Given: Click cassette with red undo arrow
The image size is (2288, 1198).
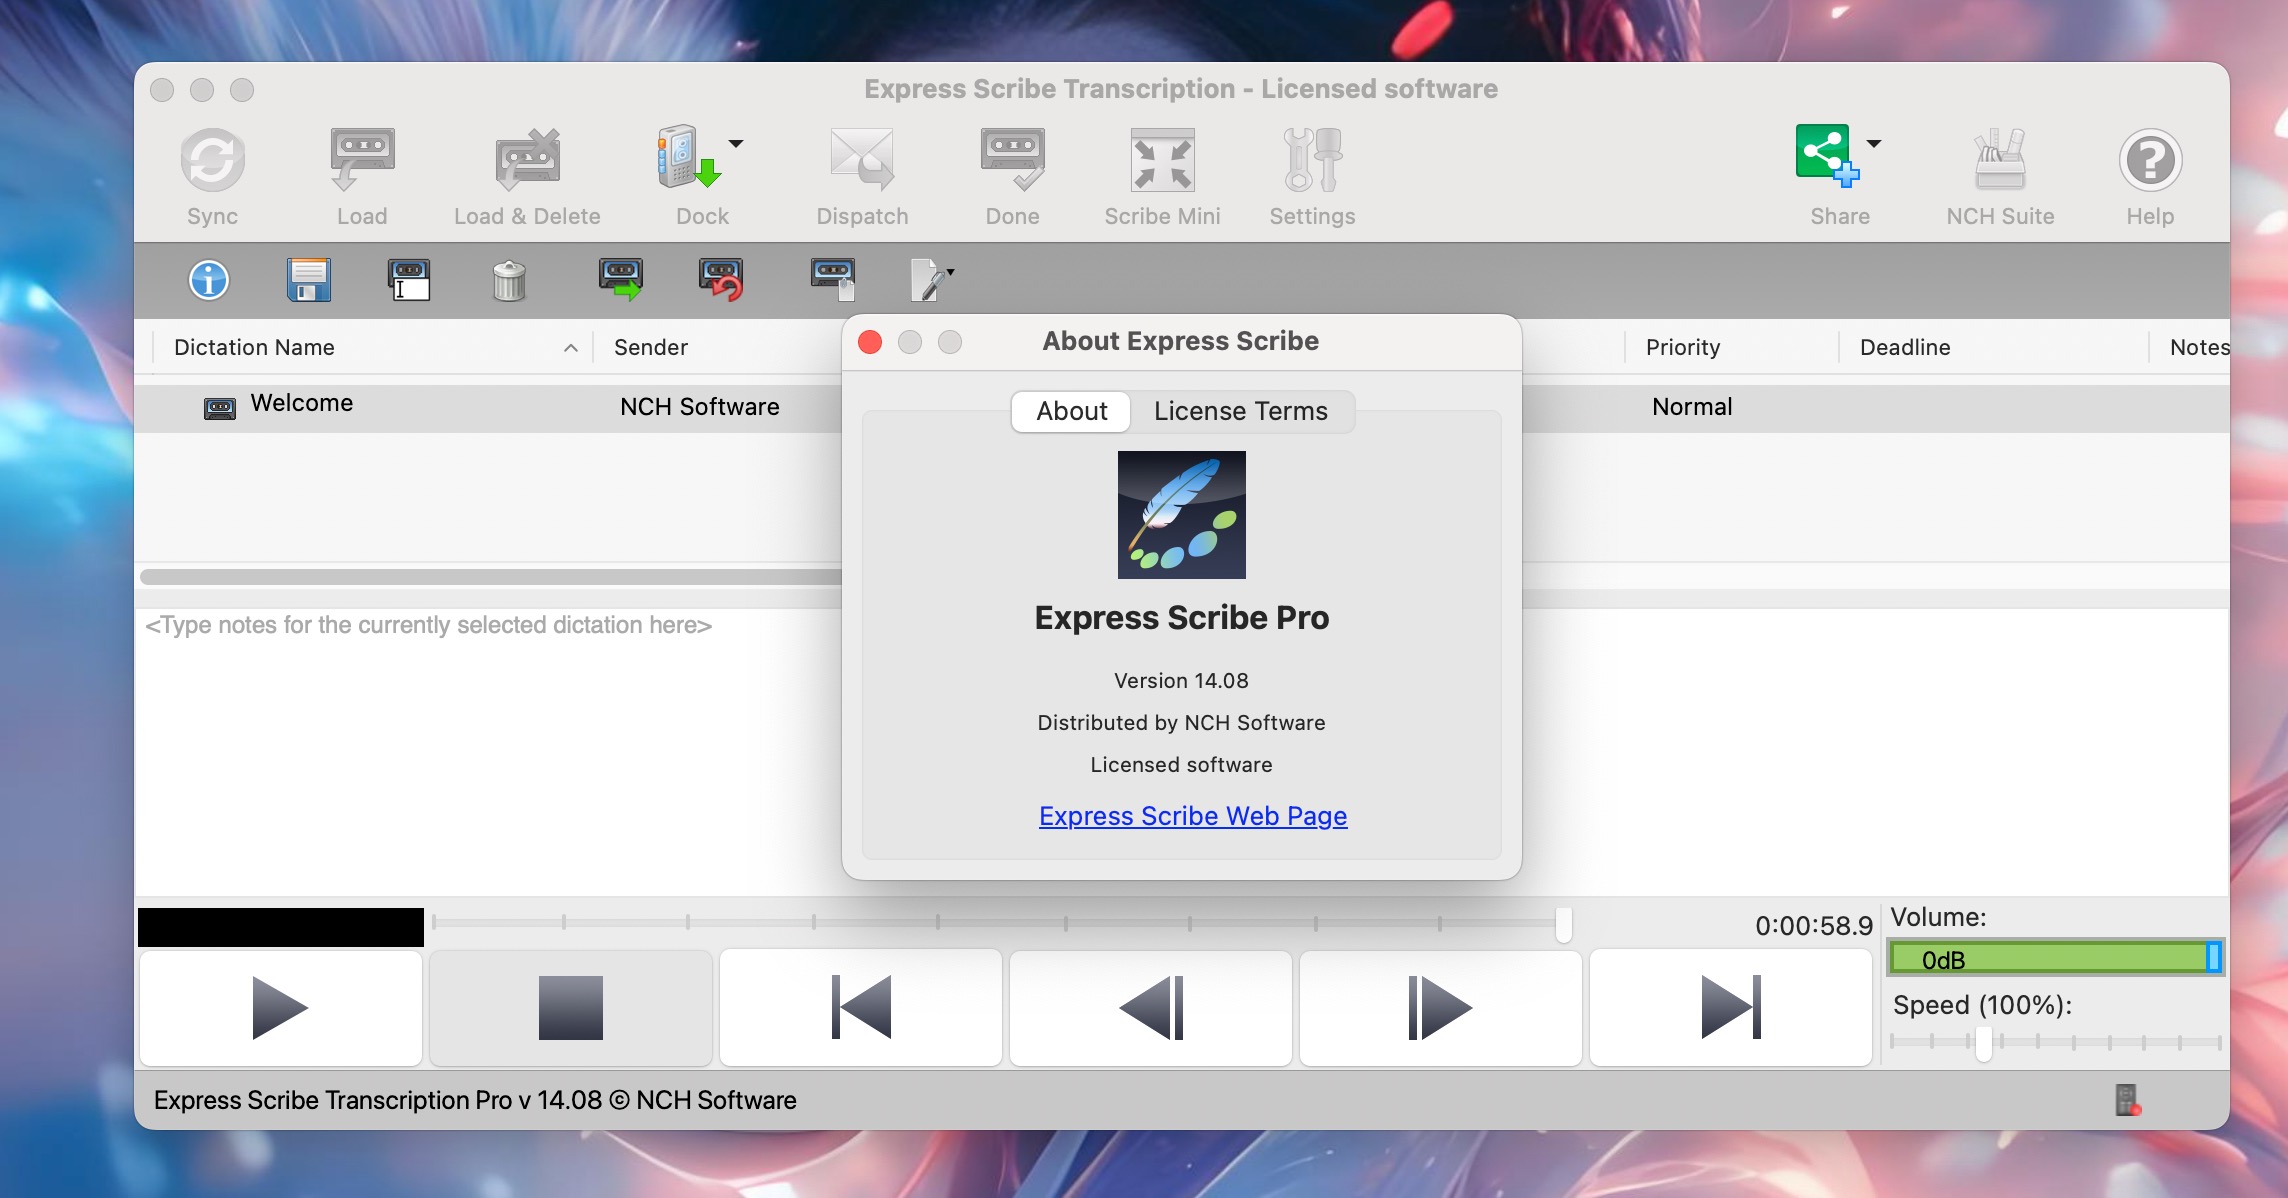Looking at the screenshot, I should (721, 279).
